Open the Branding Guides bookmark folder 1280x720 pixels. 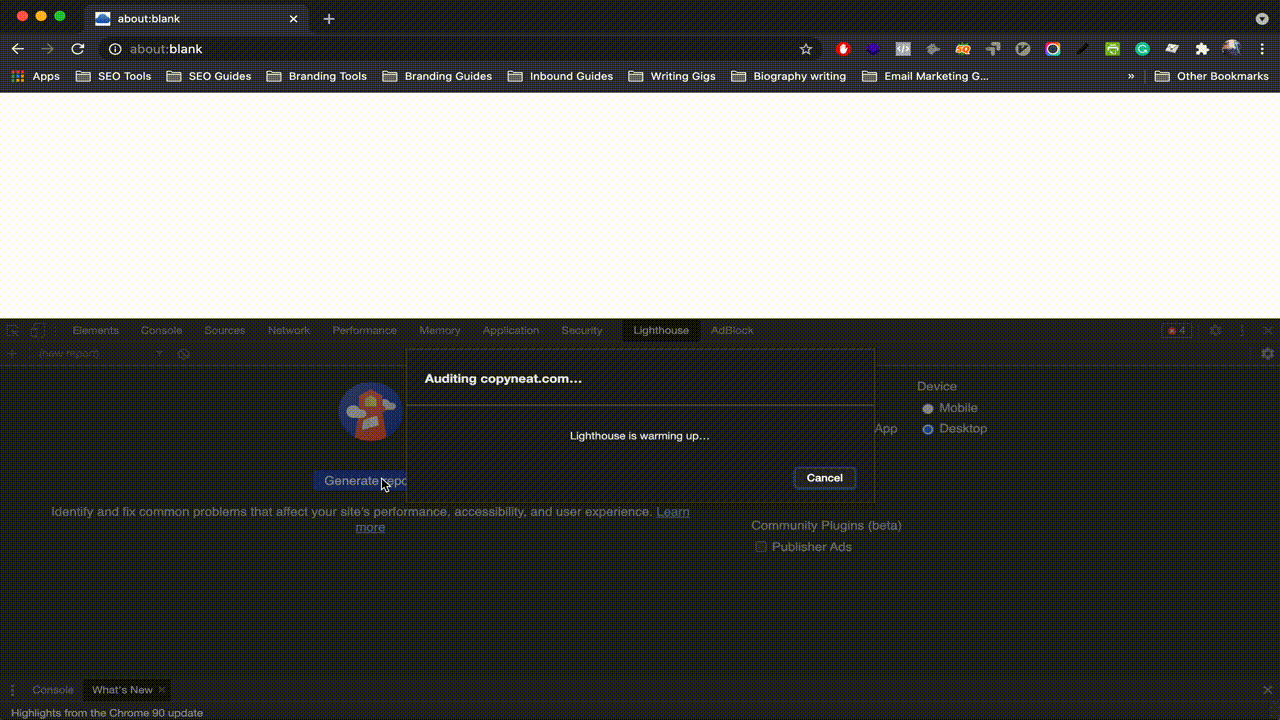click(437, 76)
